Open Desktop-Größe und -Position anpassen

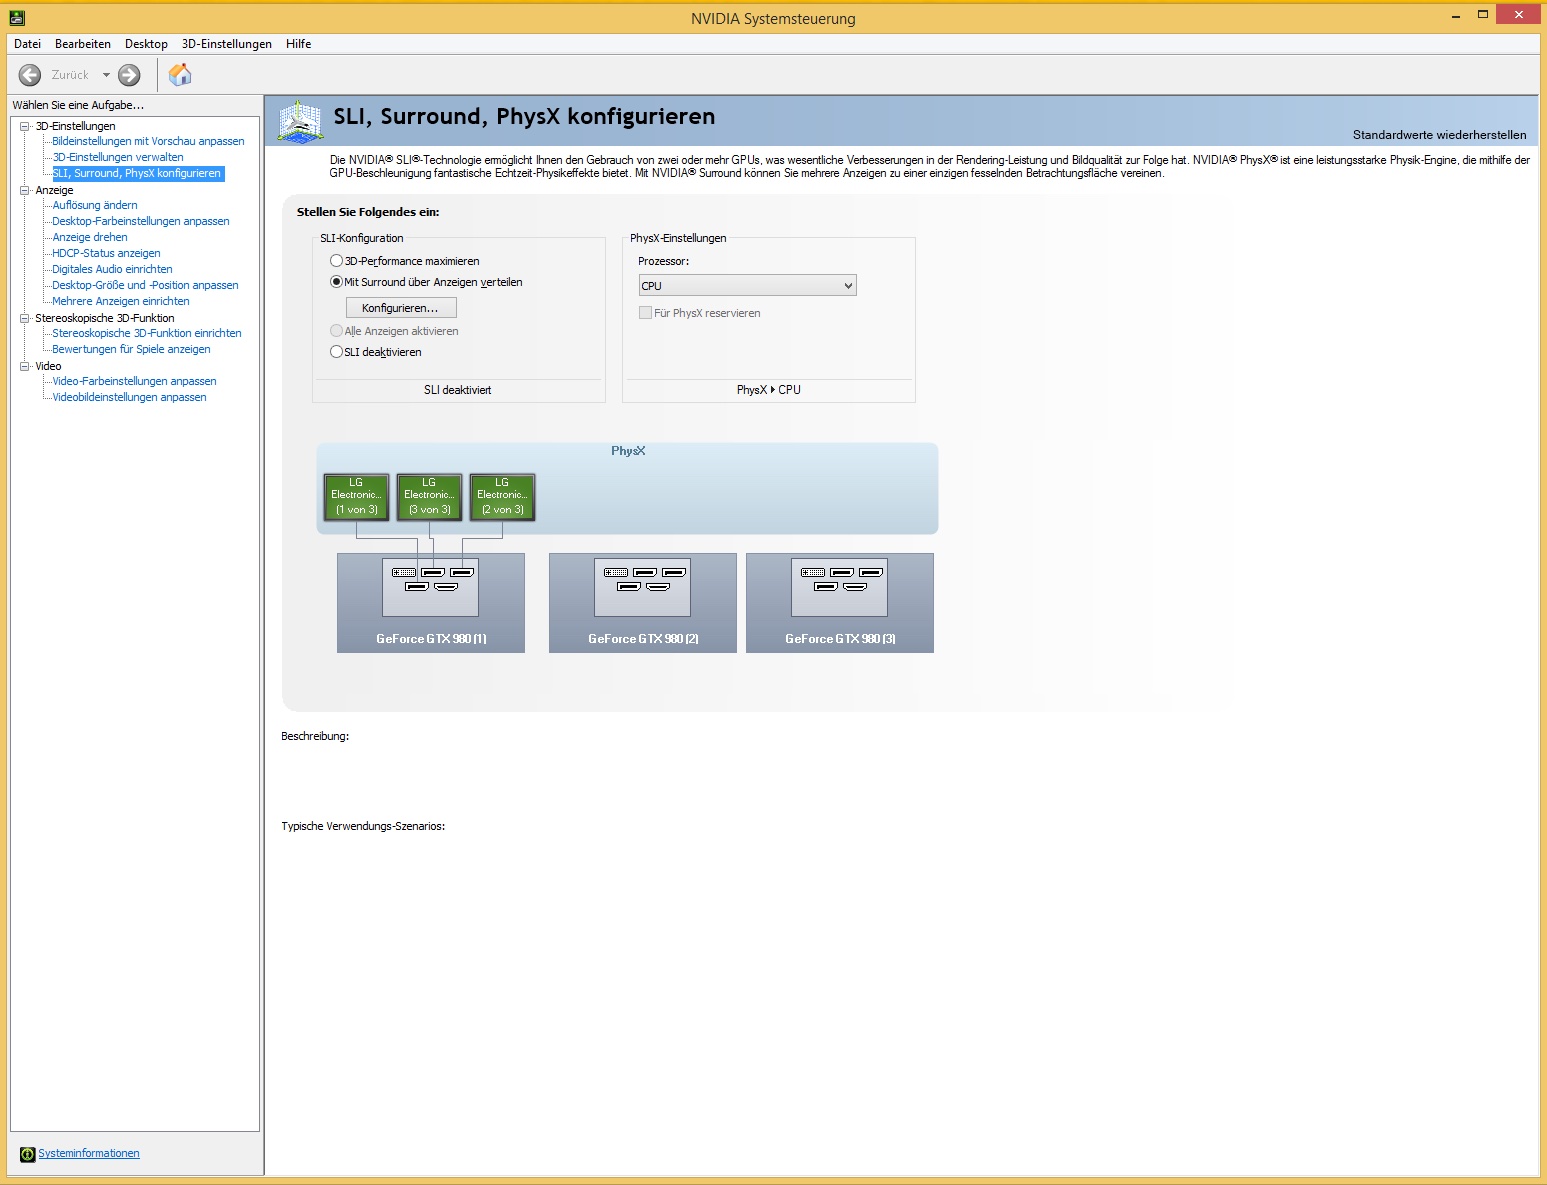[x=145, y=285]
